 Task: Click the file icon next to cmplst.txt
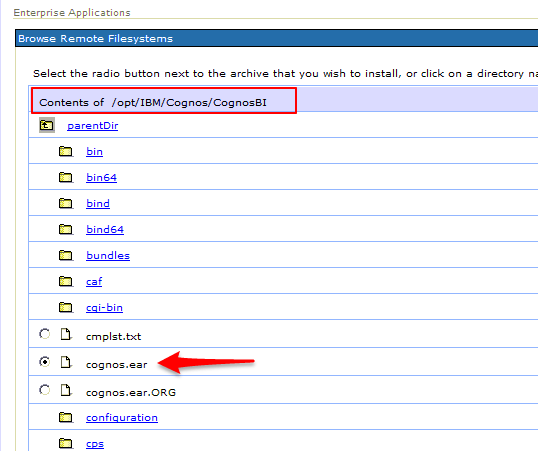[66, 334]
